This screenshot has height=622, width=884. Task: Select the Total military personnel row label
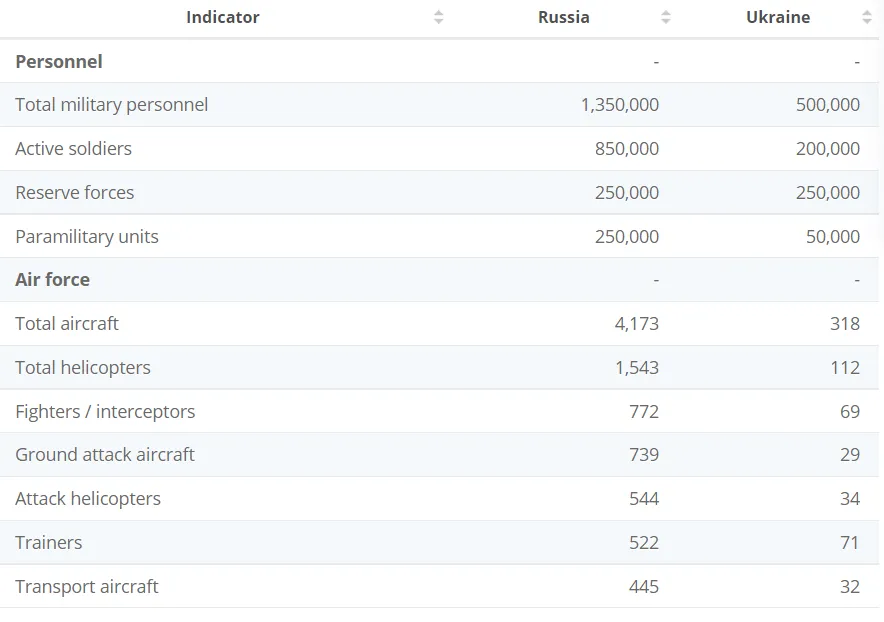(x=111, y=105)
